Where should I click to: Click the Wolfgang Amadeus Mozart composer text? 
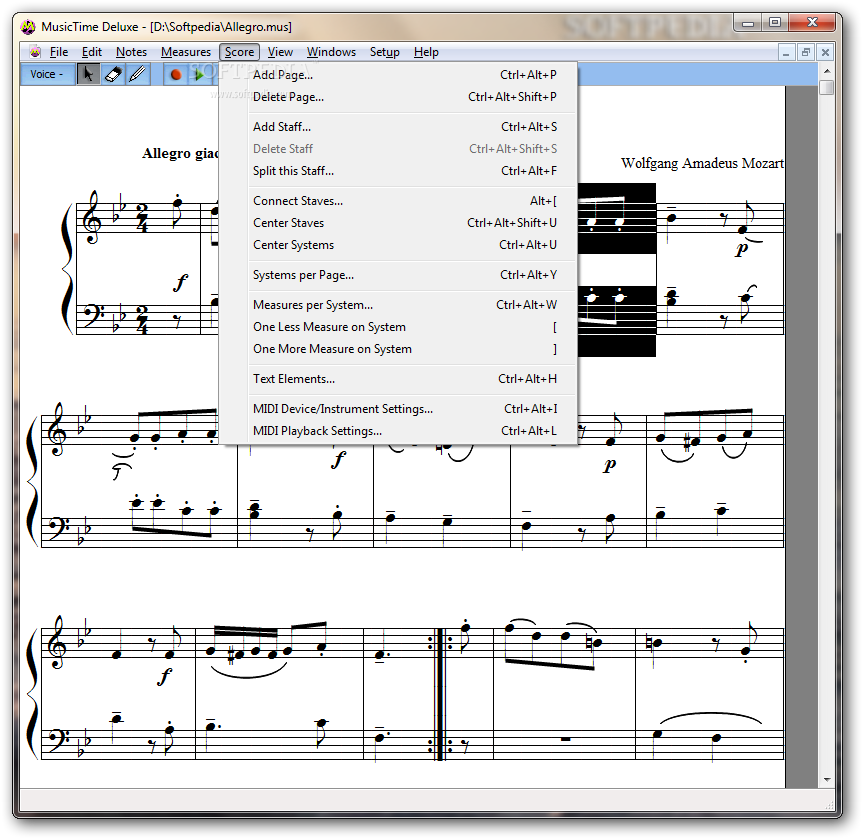coord(702,164)
